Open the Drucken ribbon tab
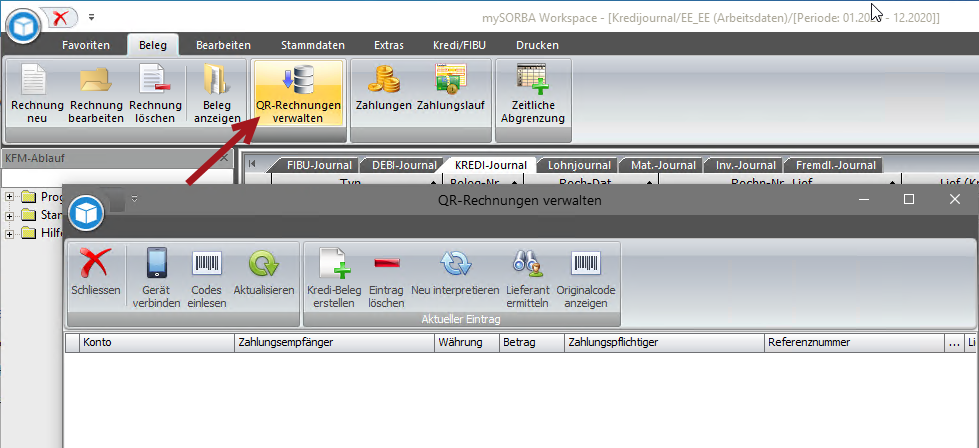The image size is (979, 448). pyautogui.click(x=538, y=45)
